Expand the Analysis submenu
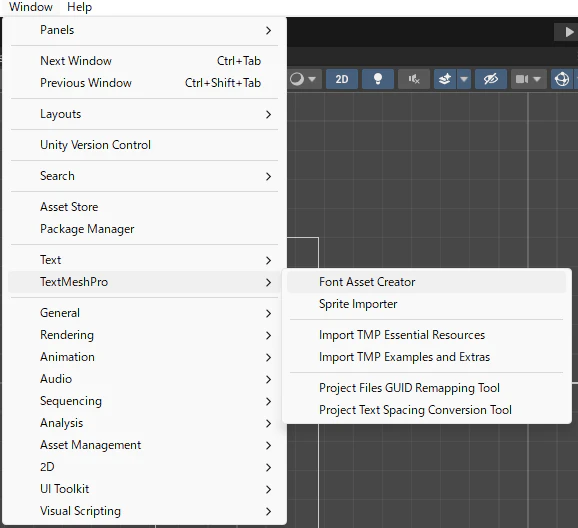The width and height of the screenshot is (578, 528). (x=144, y=423)
